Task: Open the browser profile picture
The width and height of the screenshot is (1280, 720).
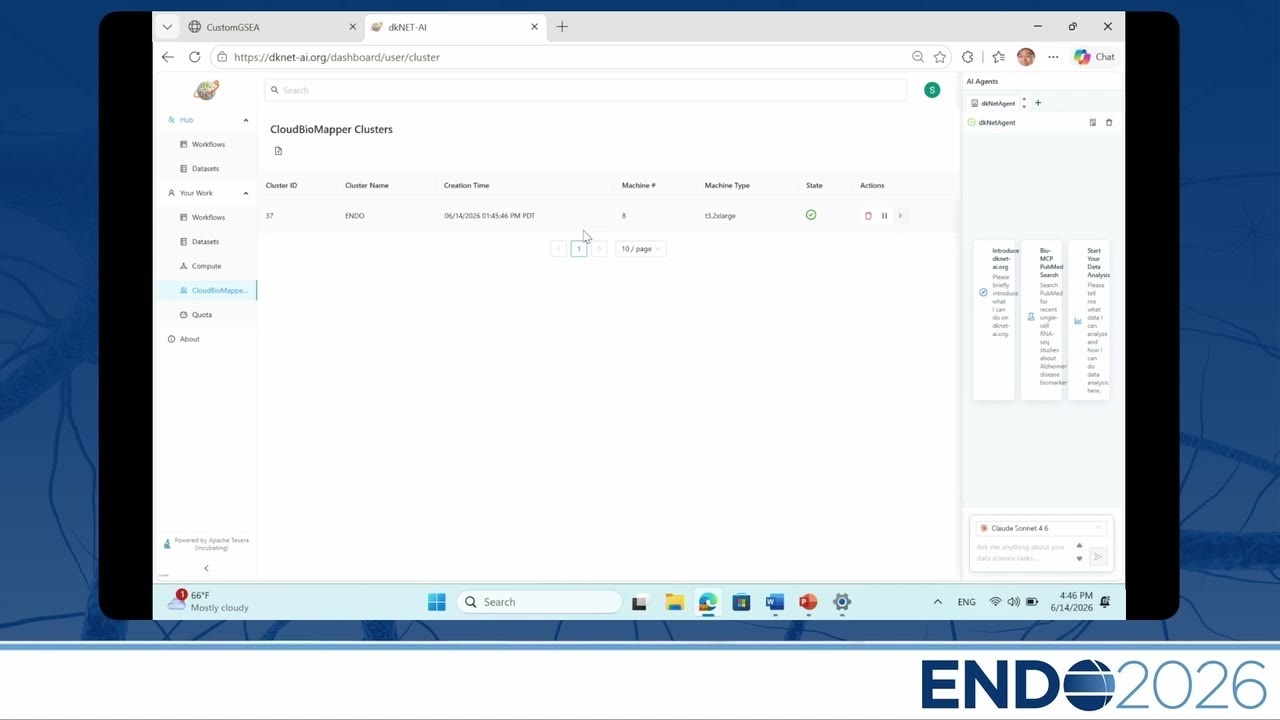Action: pyautogui.click(x=1026, y=57)
